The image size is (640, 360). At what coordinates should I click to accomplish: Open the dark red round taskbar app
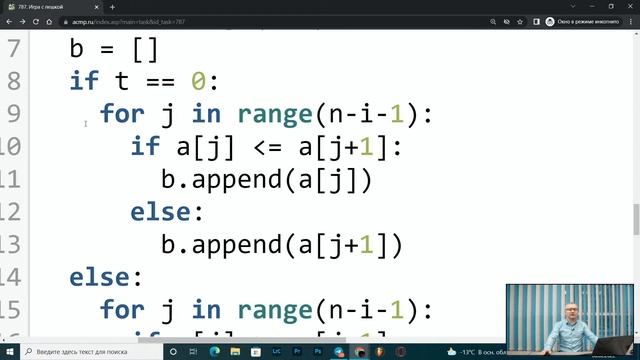(x=401, y=351)
